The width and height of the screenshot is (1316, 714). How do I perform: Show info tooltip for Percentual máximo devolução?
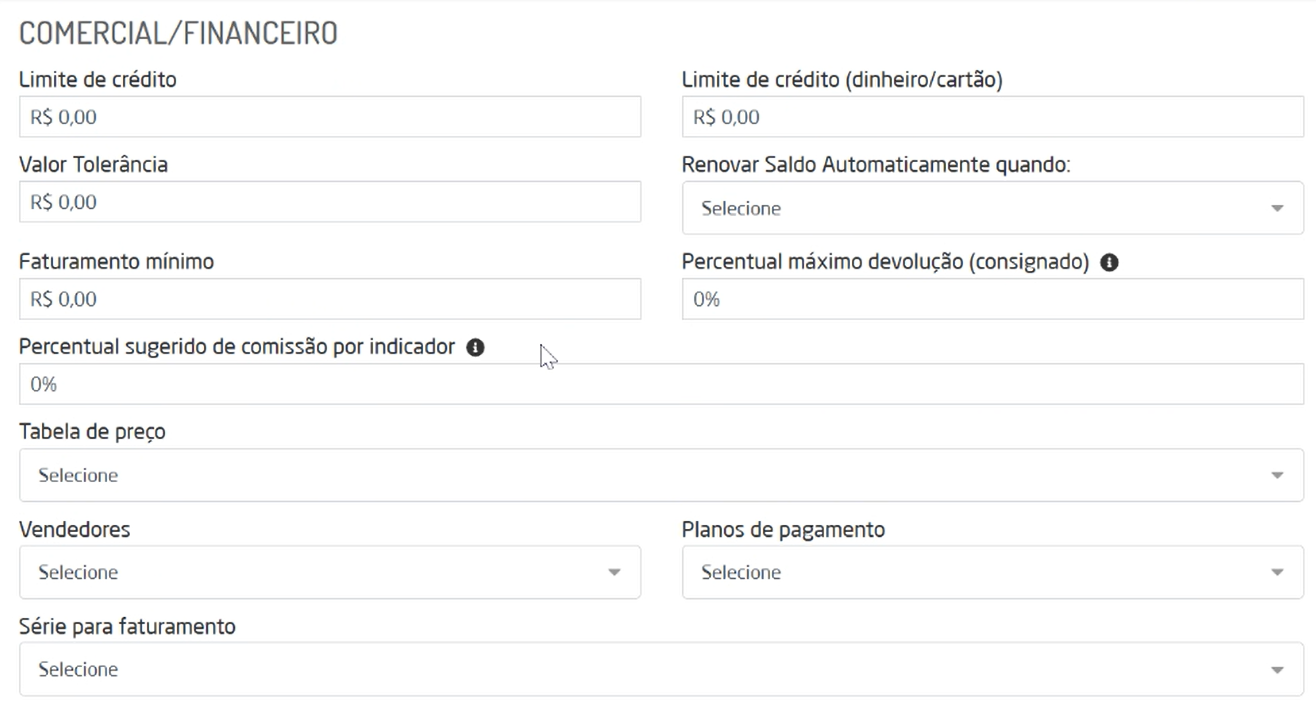[x=1109, y=263]
